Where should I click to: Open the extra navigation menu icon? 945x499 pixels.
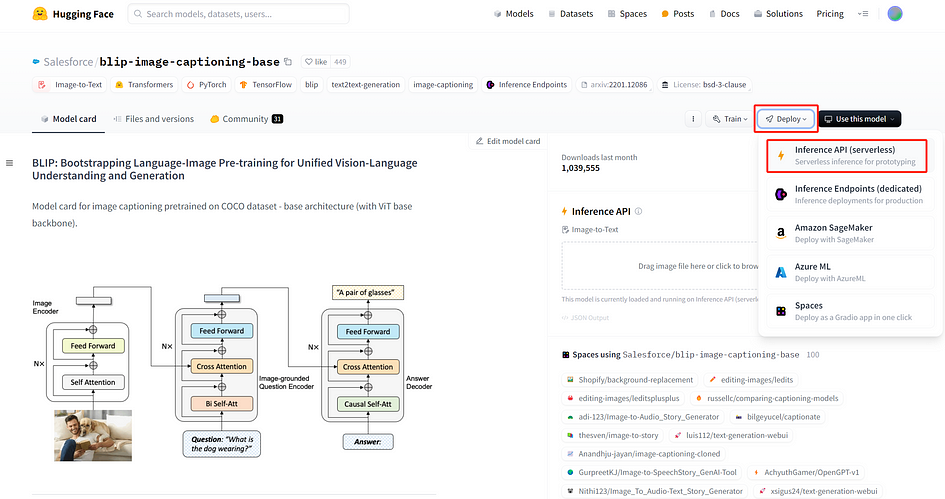[x=863, y=14]
